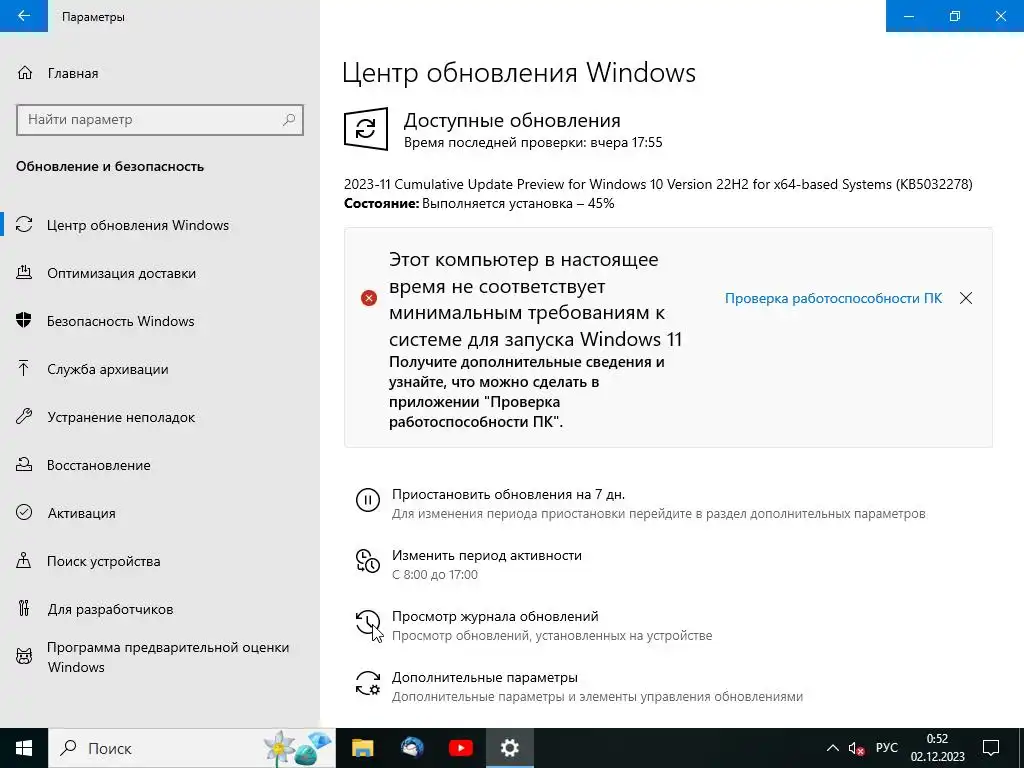1024x768 pixels.
Task: Click the muted volume icon in tray
Action: [x=856, y=748]
